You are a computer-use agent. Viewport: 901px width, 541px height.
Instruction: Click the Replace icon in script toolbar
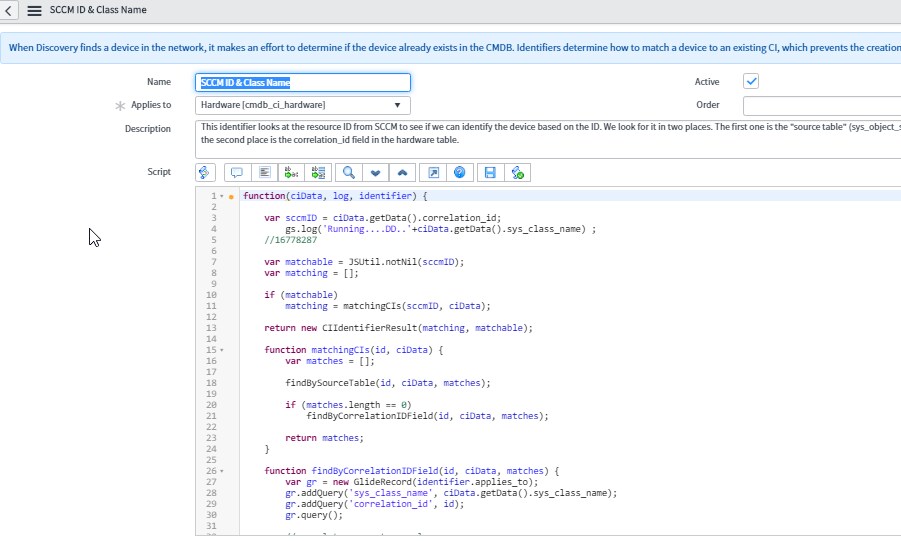(x=291, y=172)
